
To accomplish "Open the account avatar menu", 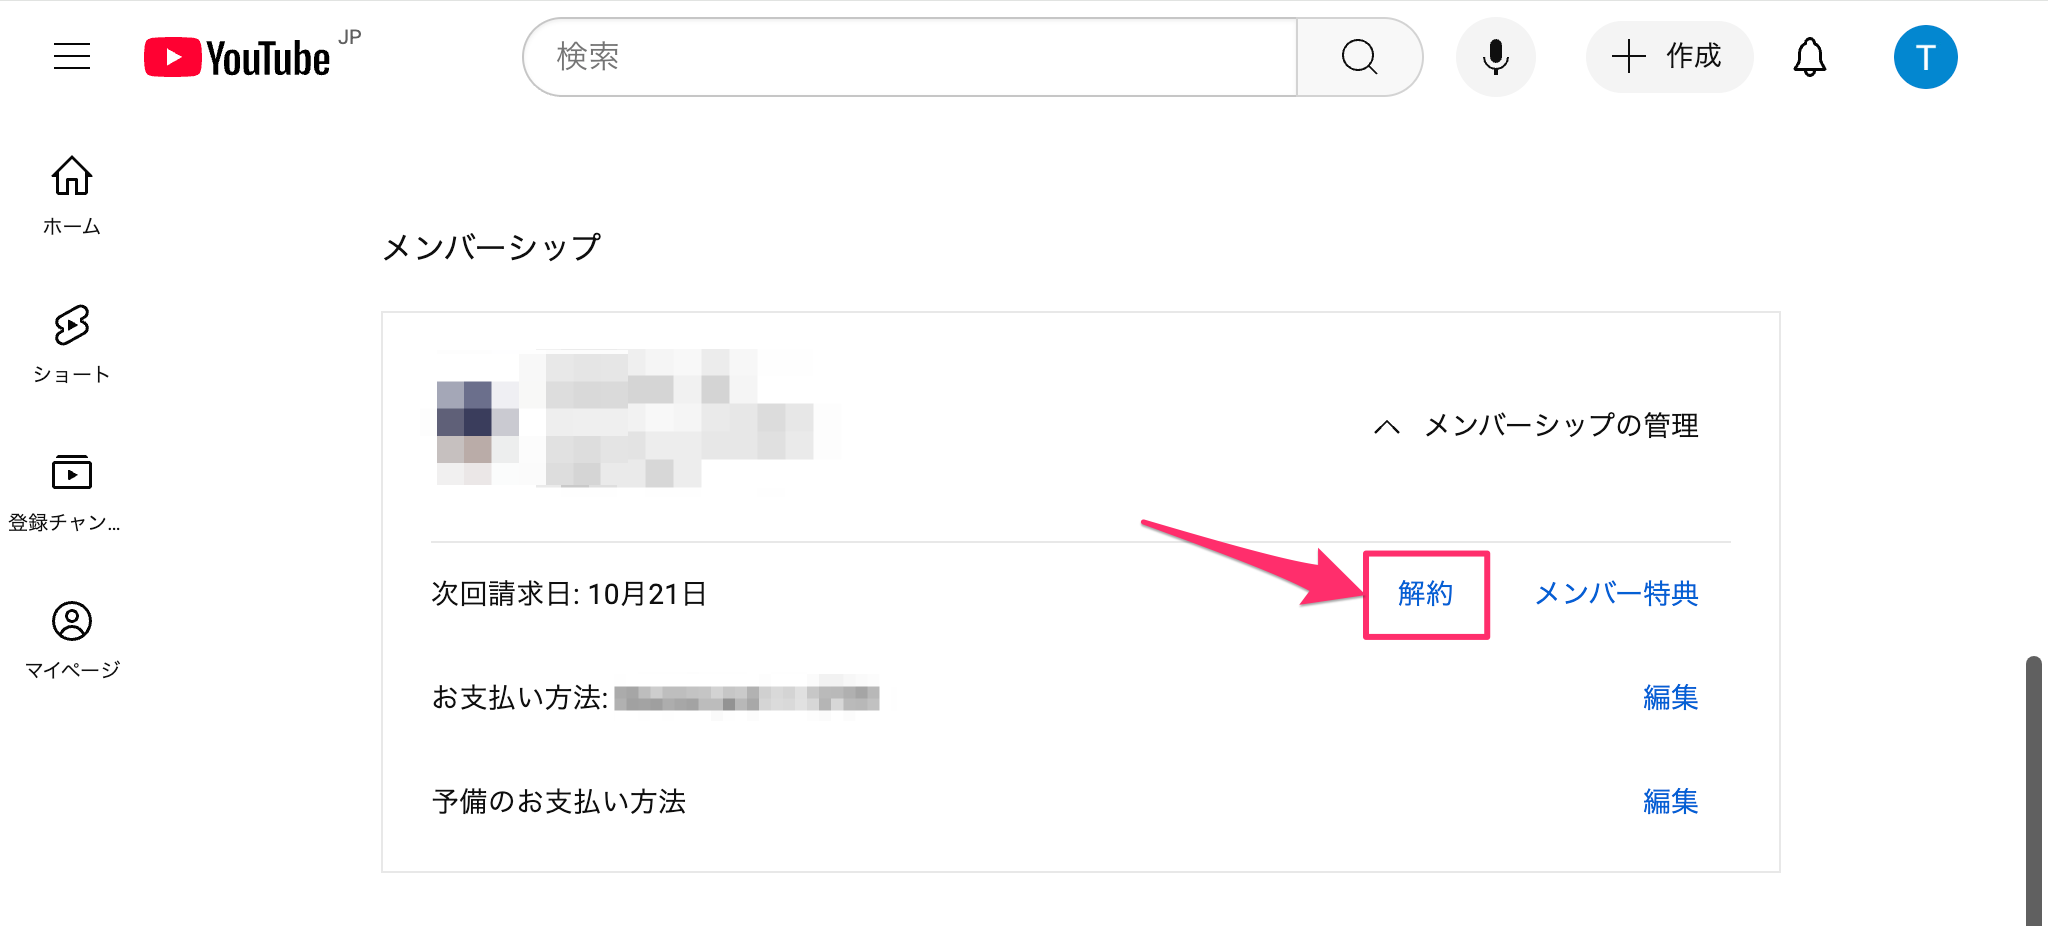I will point(1925,57).
